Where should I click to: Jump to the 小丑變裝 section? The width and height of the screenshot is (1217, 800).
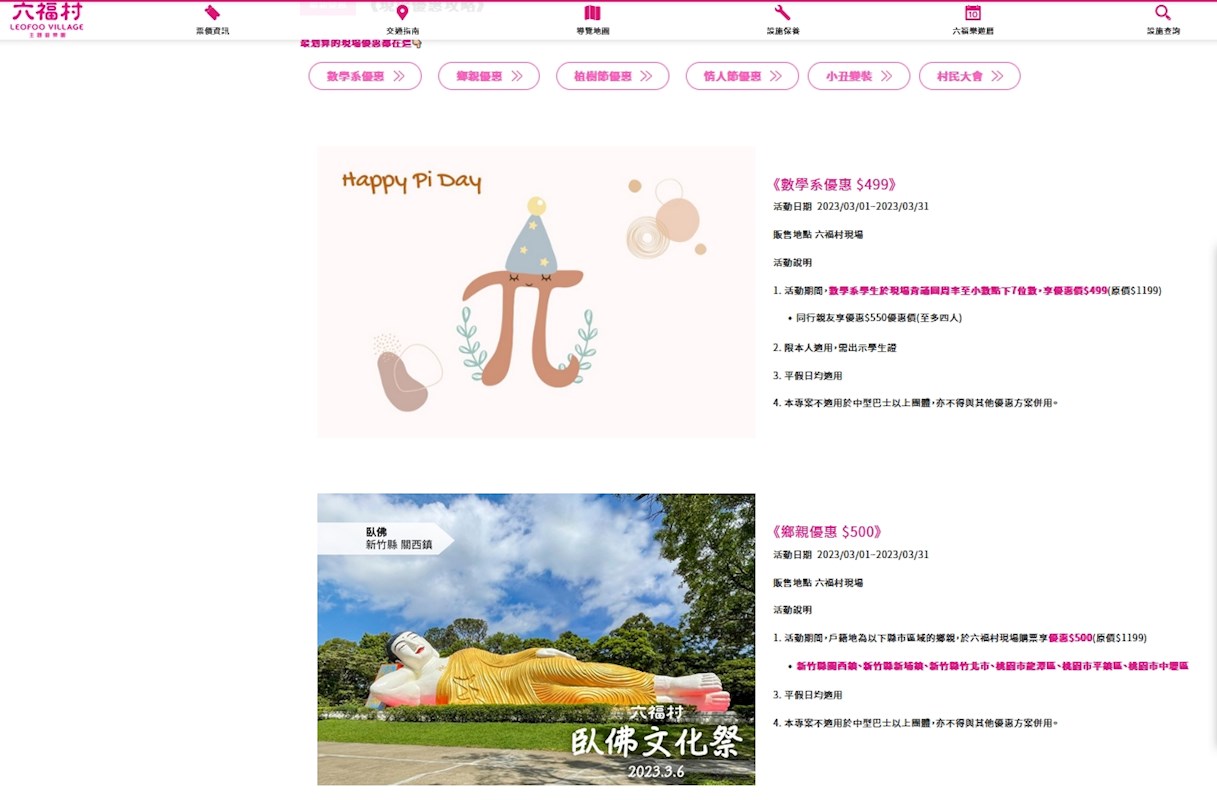859,76
